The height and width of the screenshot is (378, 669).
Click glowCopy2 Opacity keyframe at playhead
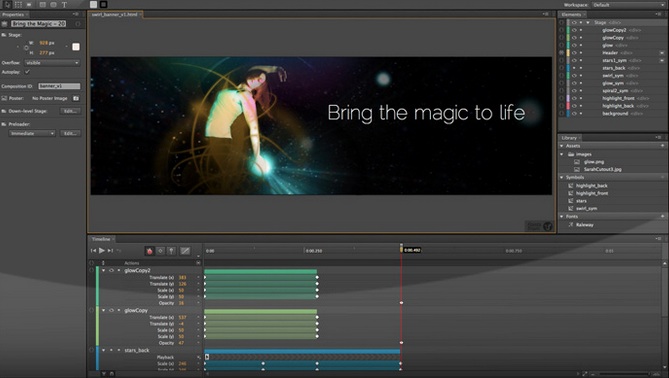tap(401, 303)
